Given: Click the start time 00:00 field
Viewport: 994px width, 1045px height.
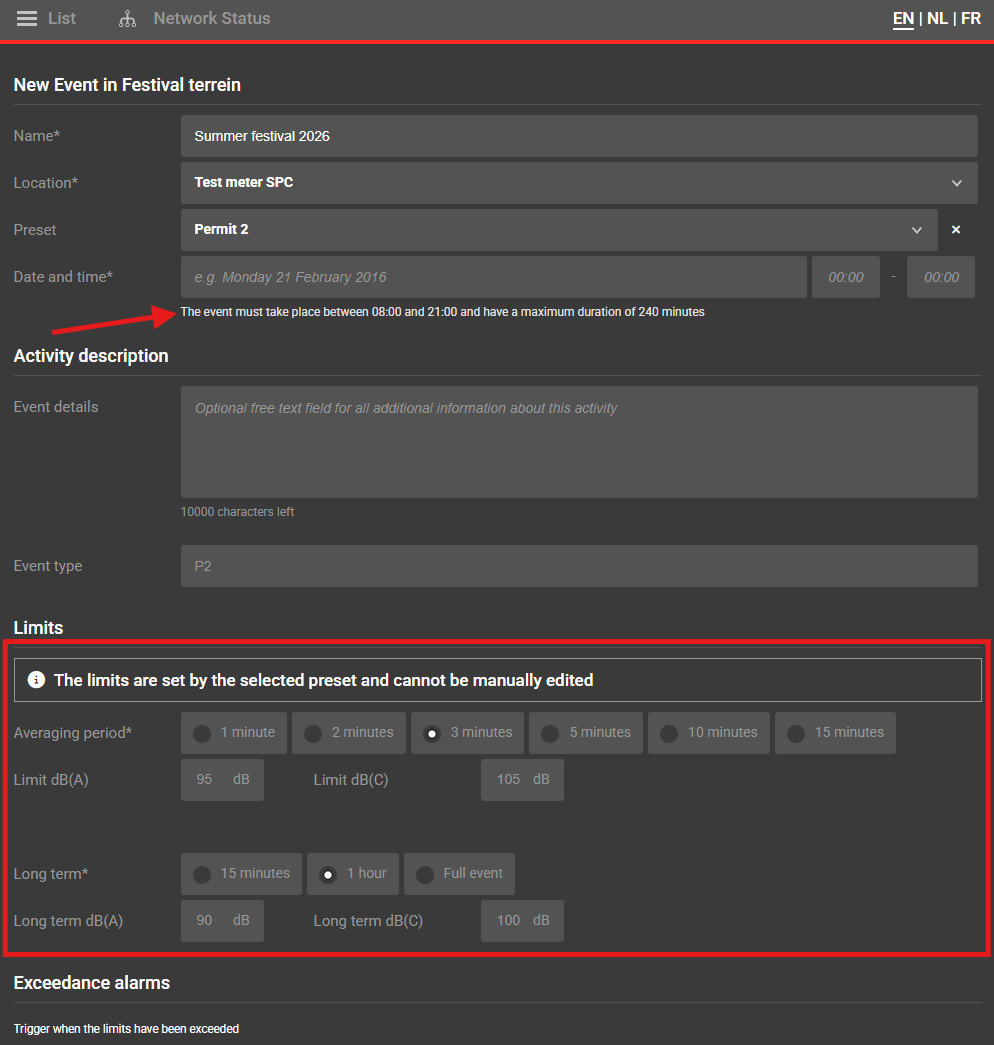Looking at the screenshot, I should tap(845, 277).
